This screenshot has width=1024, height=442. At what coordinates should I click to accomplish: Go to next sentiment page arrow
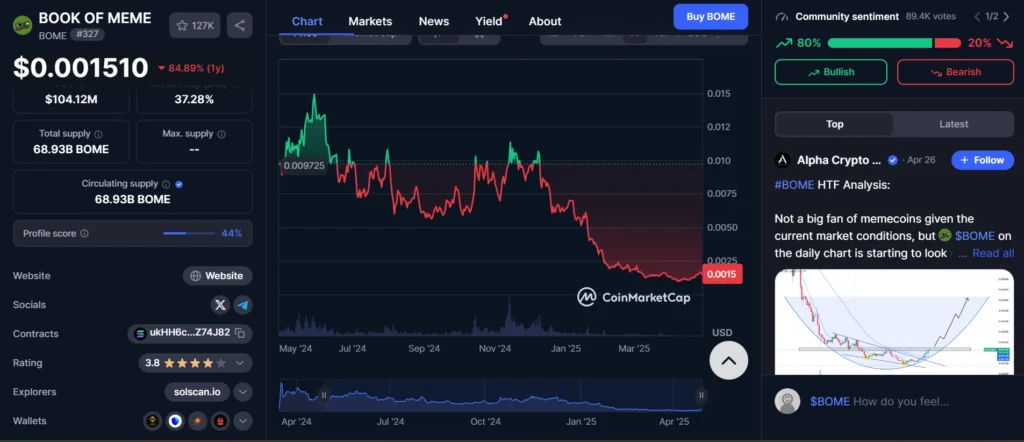1008,16
